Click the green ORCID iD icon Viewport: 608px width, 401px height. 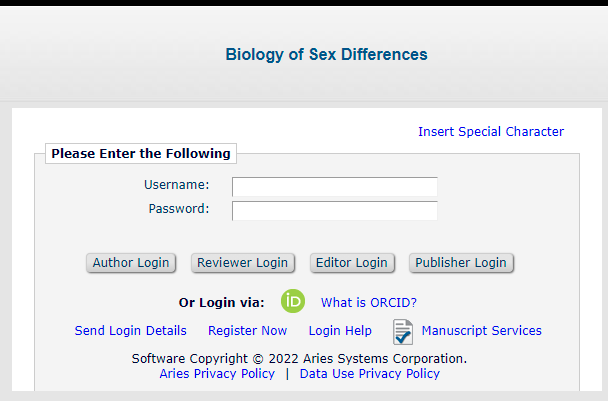coord(293,301)
